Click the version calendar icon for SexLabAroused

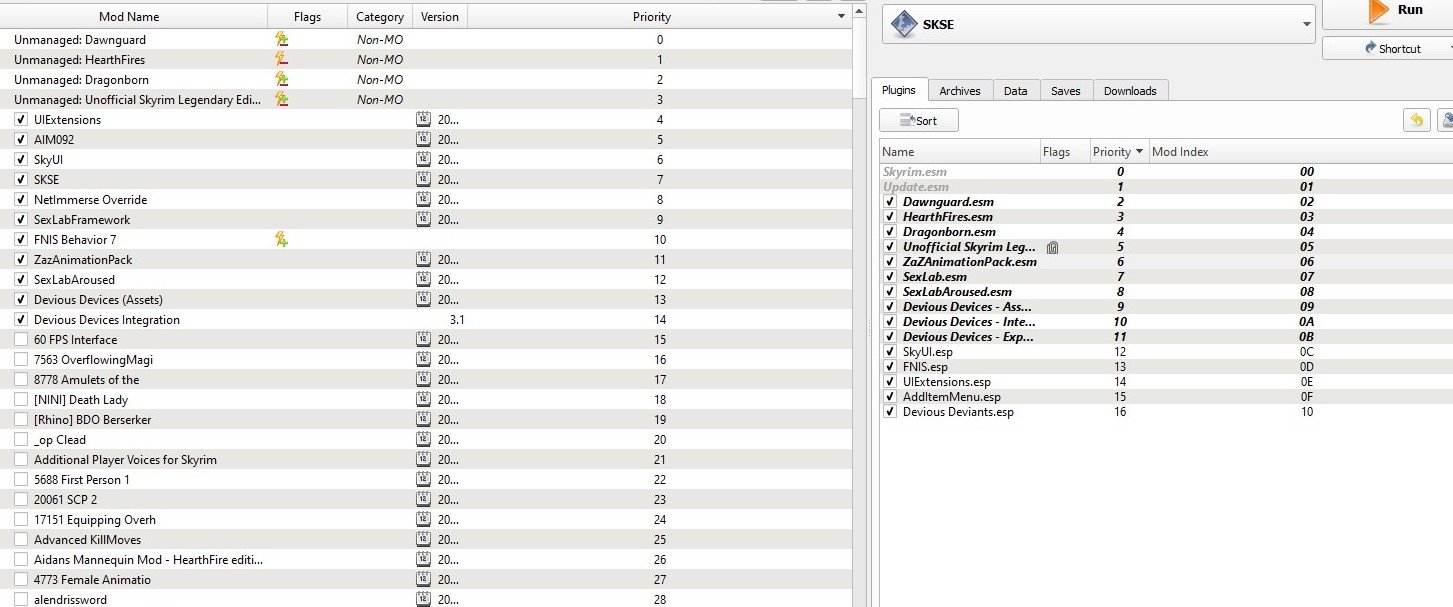[423, 279]
